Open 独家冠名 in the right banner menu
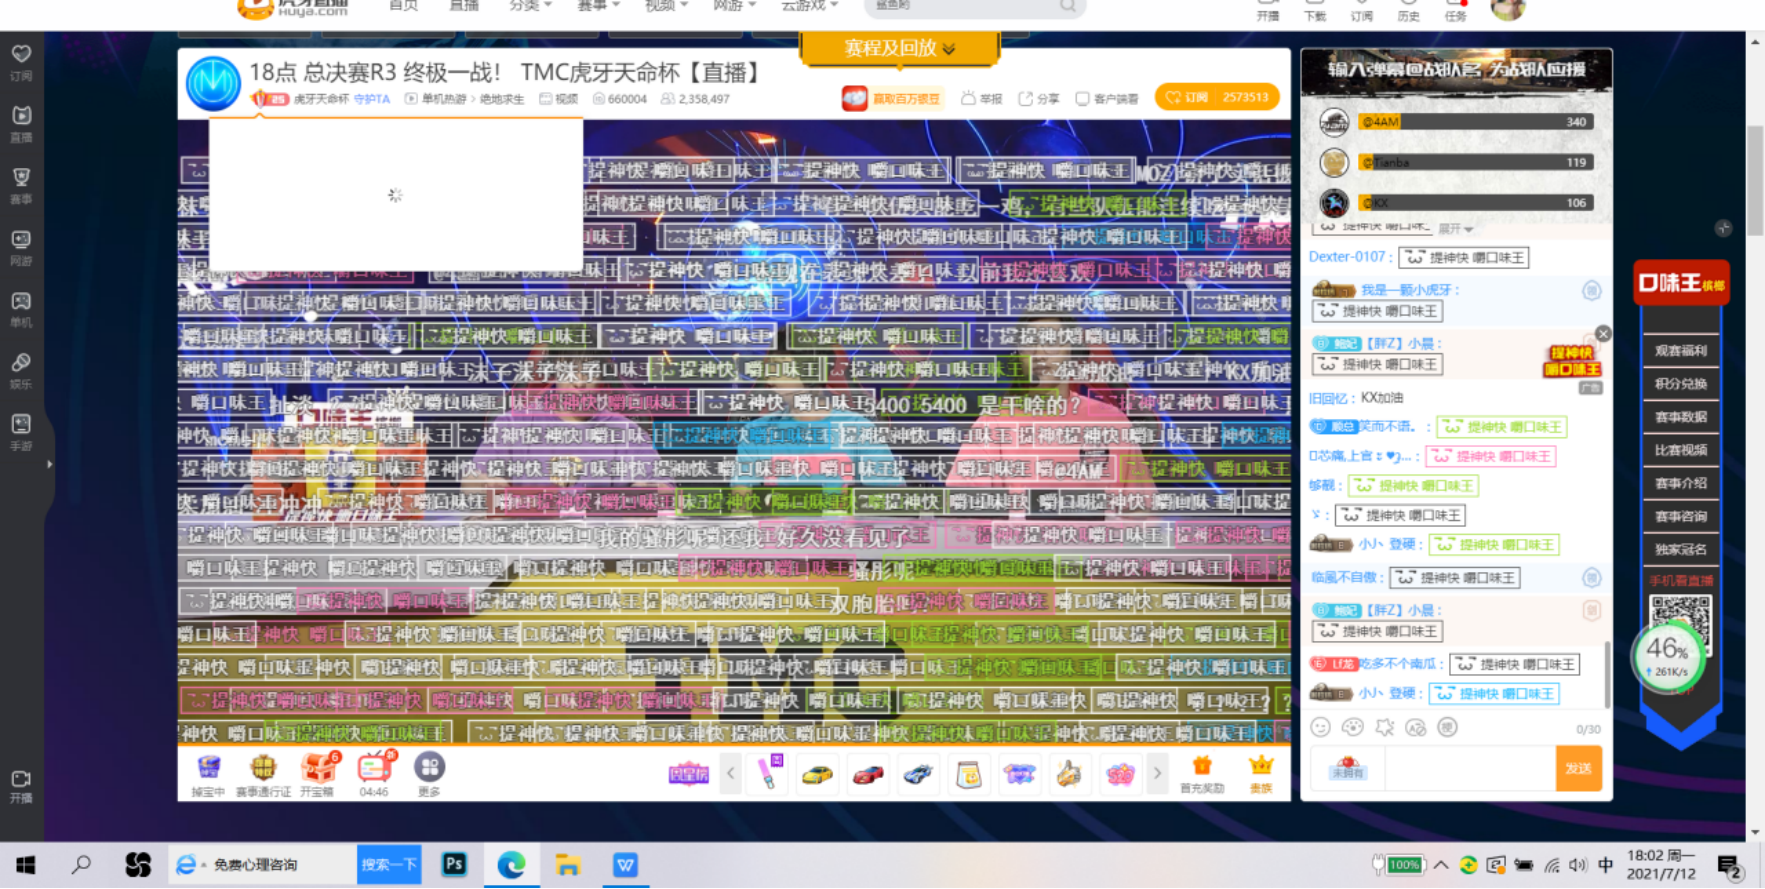Image resolution: width=1765 pixels, height=889 pixels. (1680, 549)
